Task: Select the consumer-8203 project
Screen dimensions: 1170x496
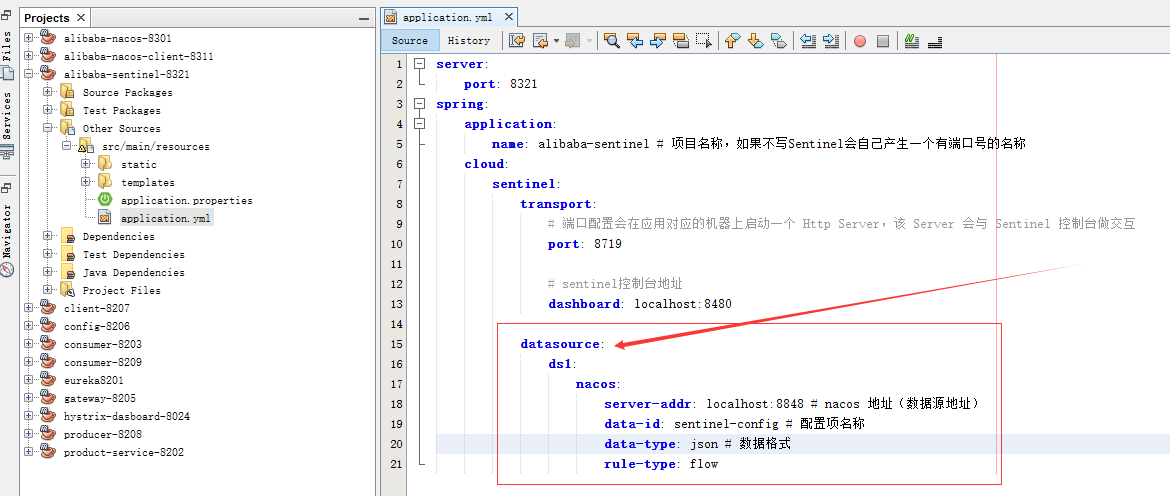Action: [x=102, y=345]
